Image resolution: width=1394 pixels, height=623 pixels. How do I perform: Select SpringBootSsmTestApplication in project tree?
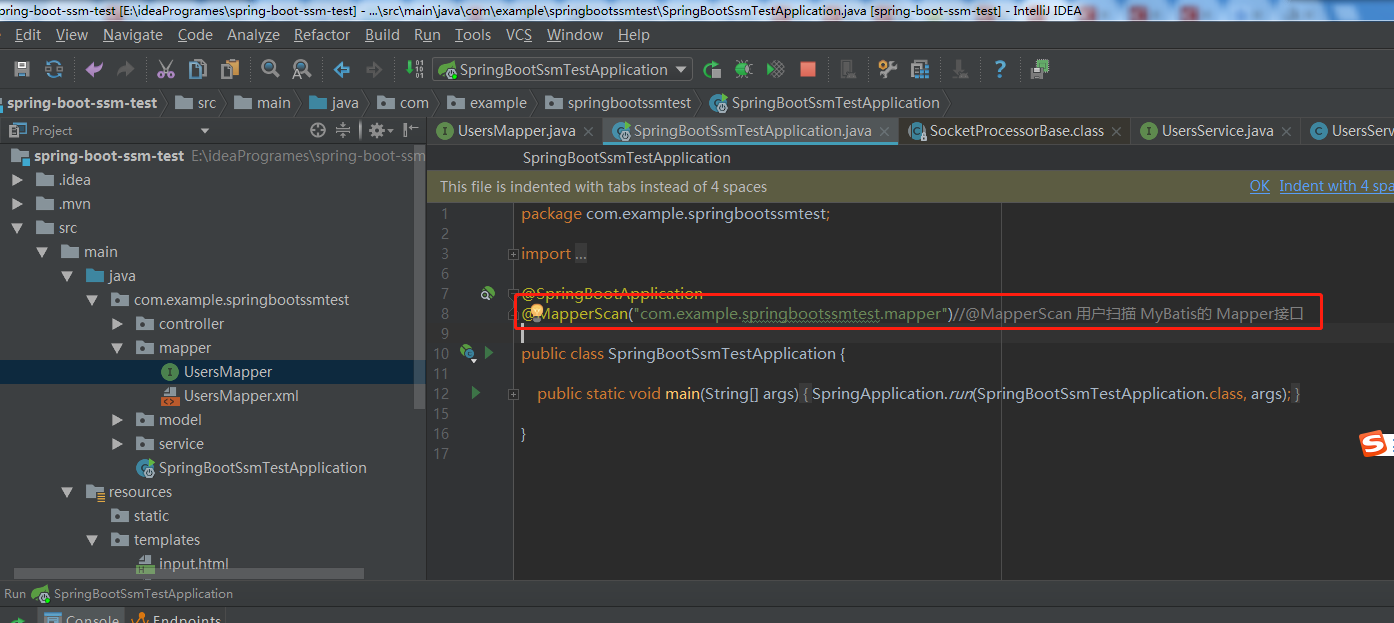[x=252, y=468]
